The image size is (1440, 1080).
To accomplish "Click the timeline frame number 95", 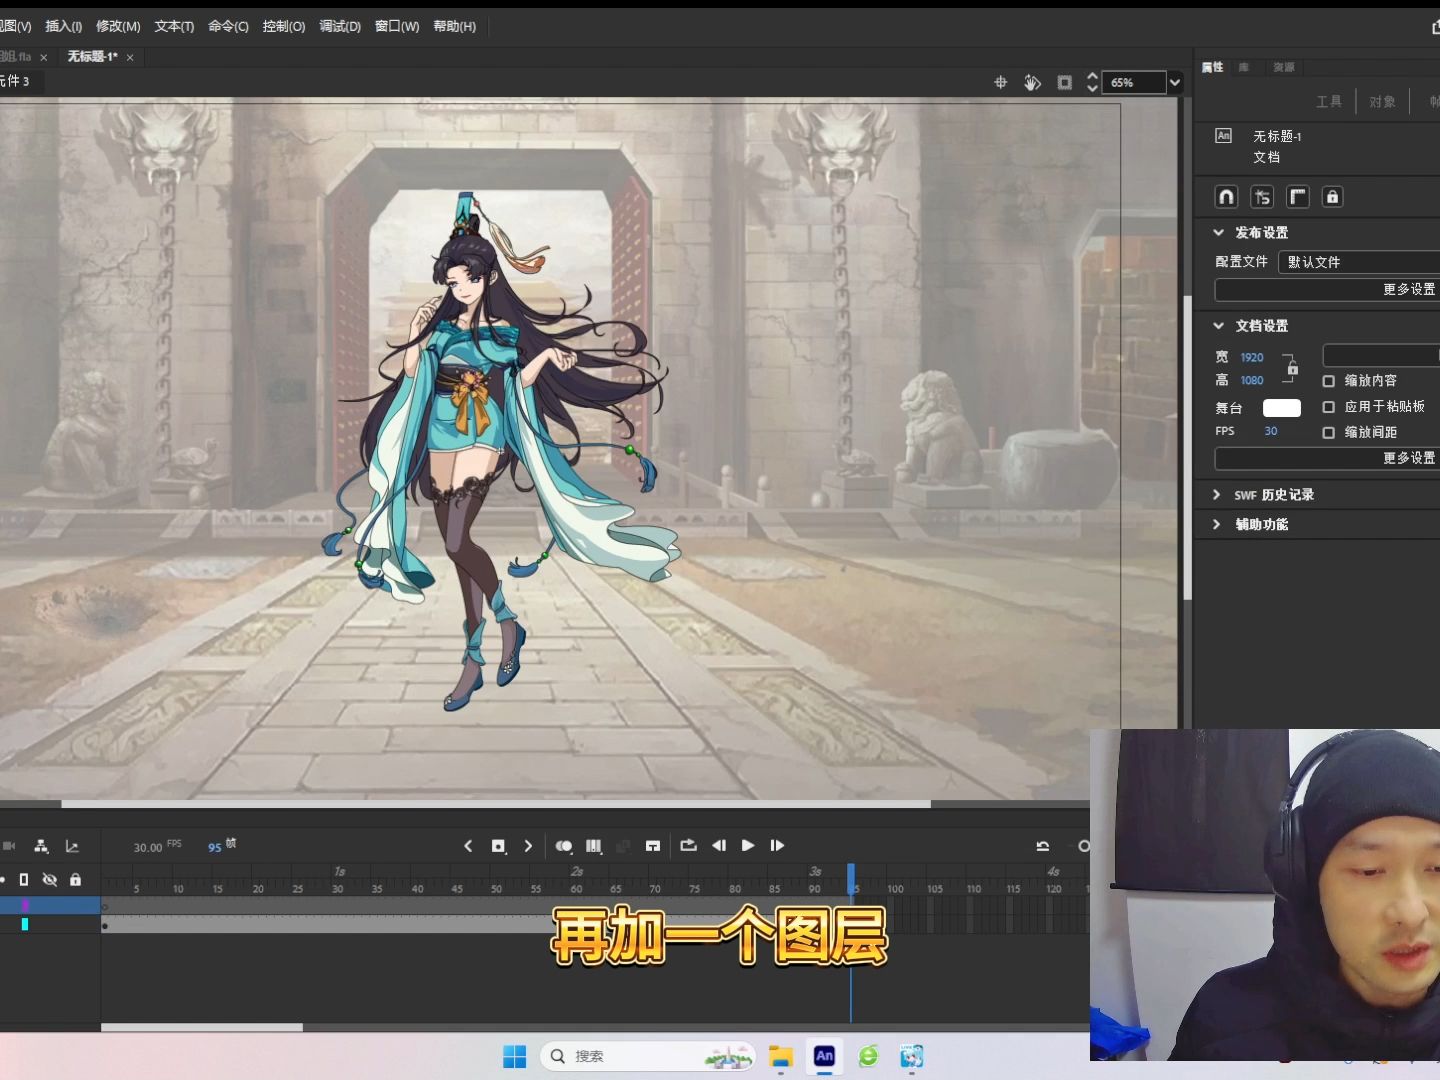I will coord(214,847).
